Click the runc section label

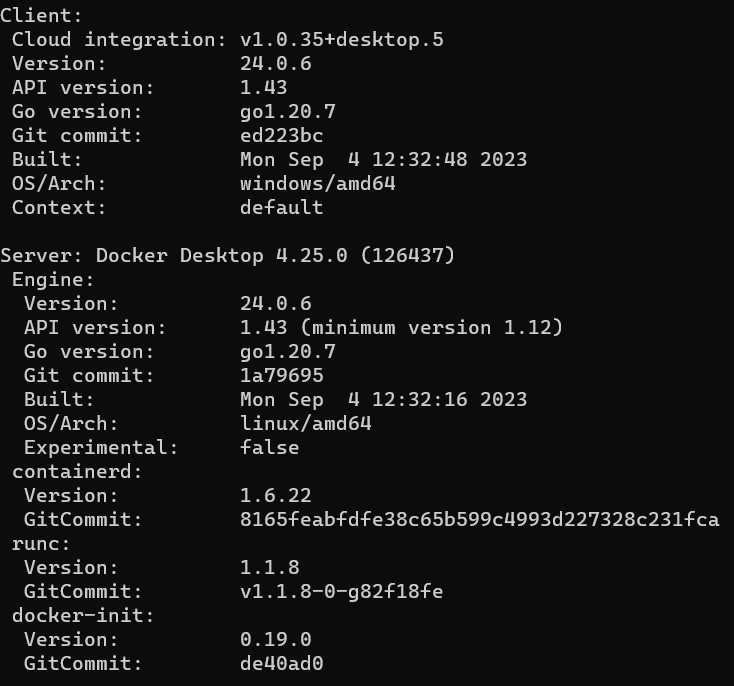click(x=41, y=544)
